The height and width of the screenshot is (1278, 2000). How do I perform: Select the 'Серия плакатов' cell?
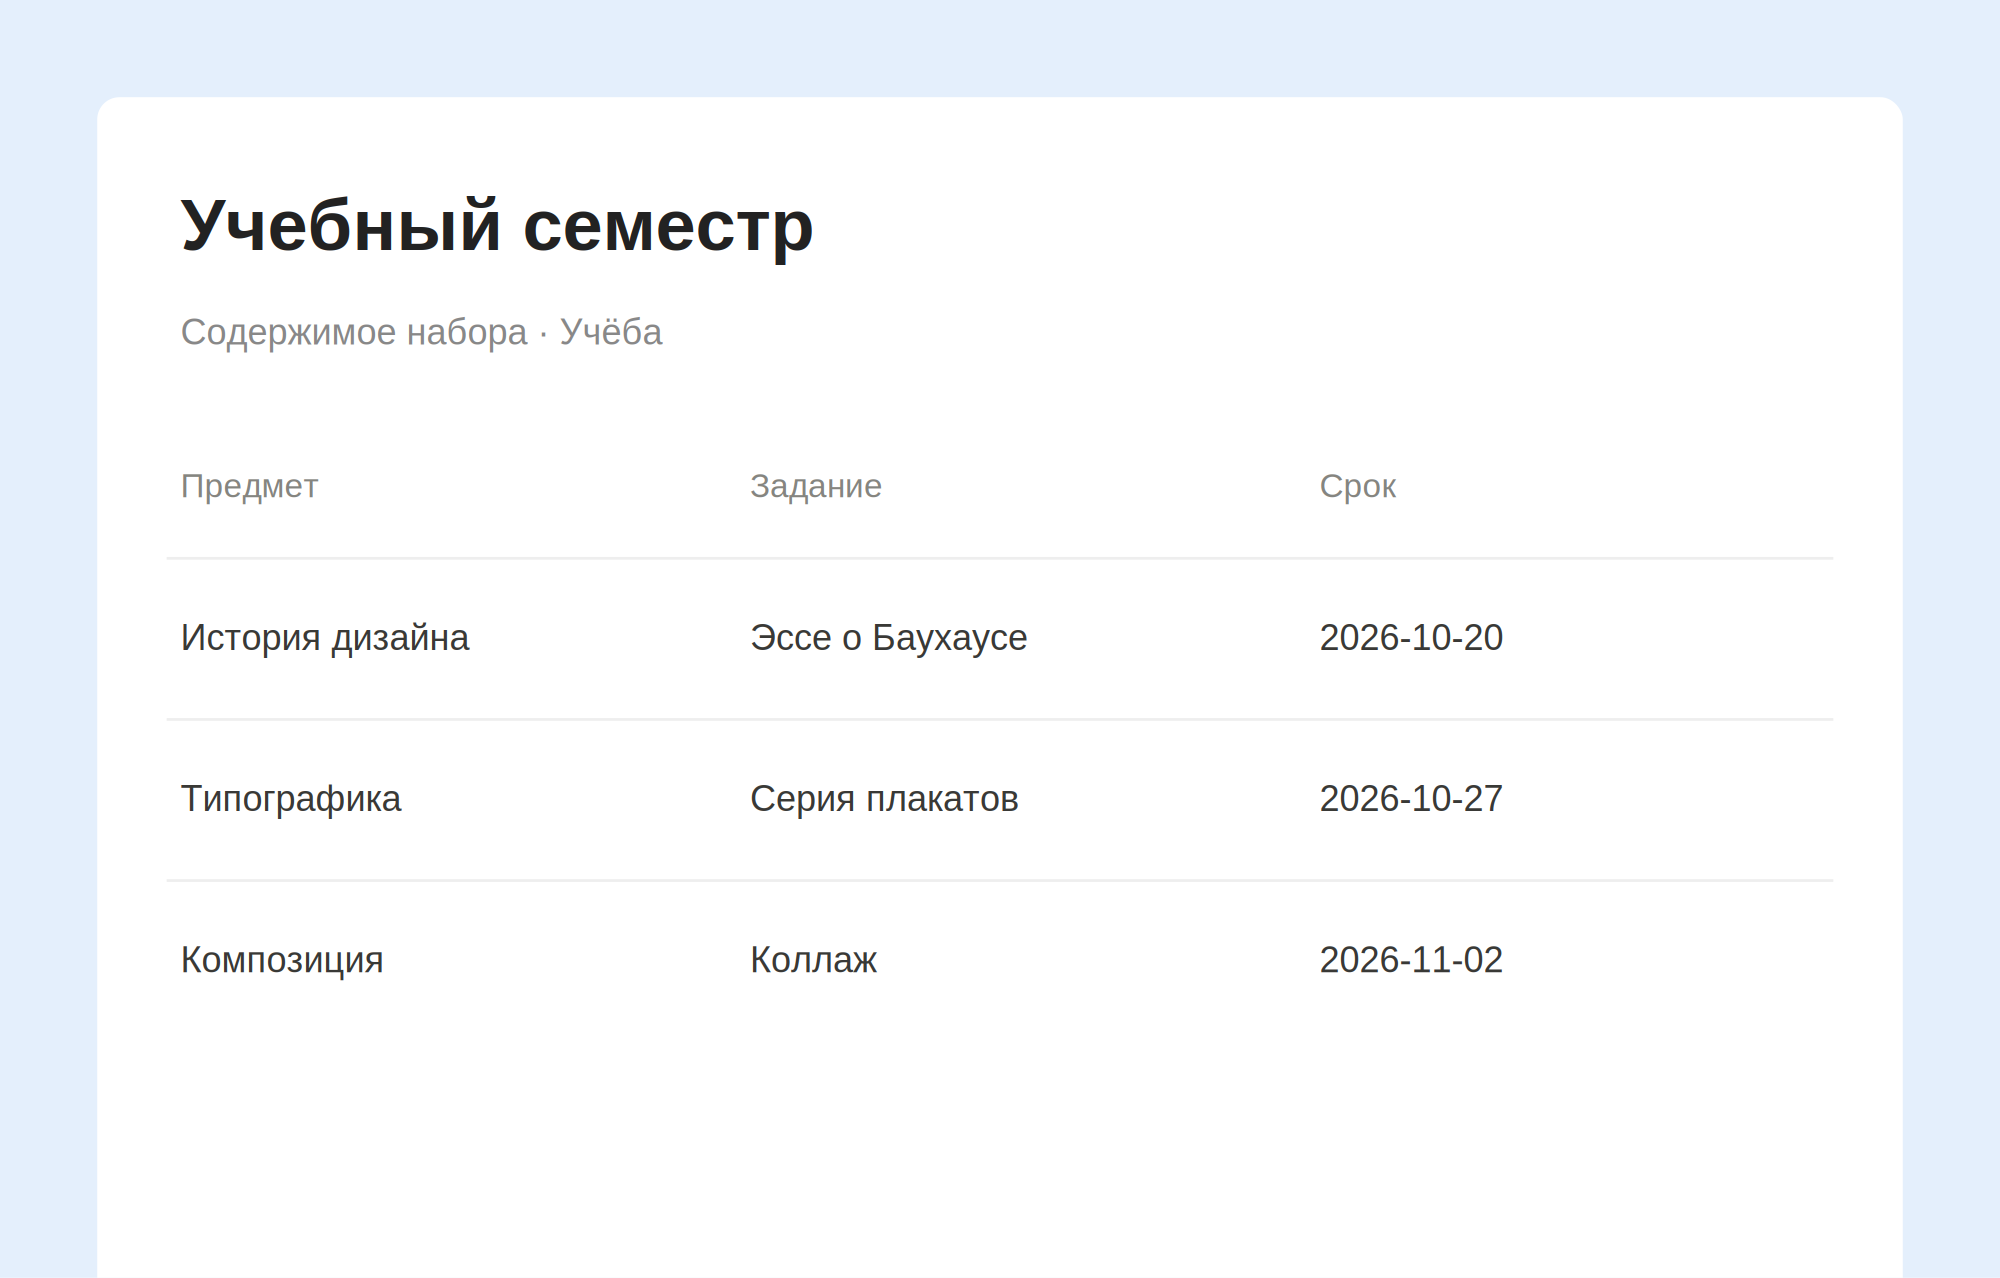884,799
